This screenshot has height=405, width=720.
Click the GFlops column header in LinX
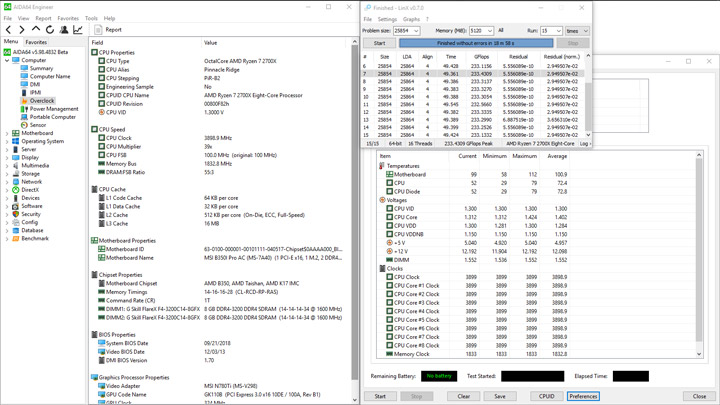[x=481, y=57]
